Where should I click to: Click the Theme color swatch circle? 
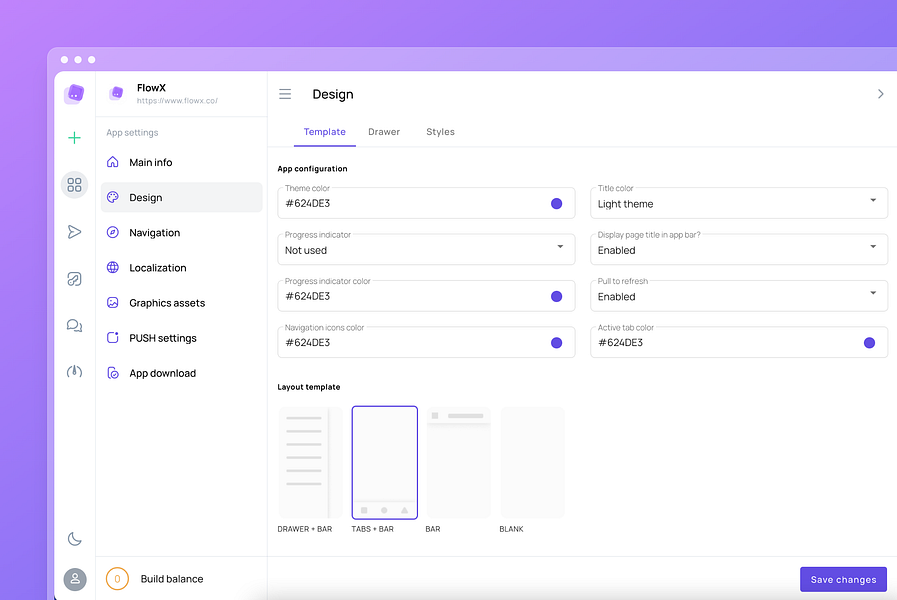click(x=556, y=204)
